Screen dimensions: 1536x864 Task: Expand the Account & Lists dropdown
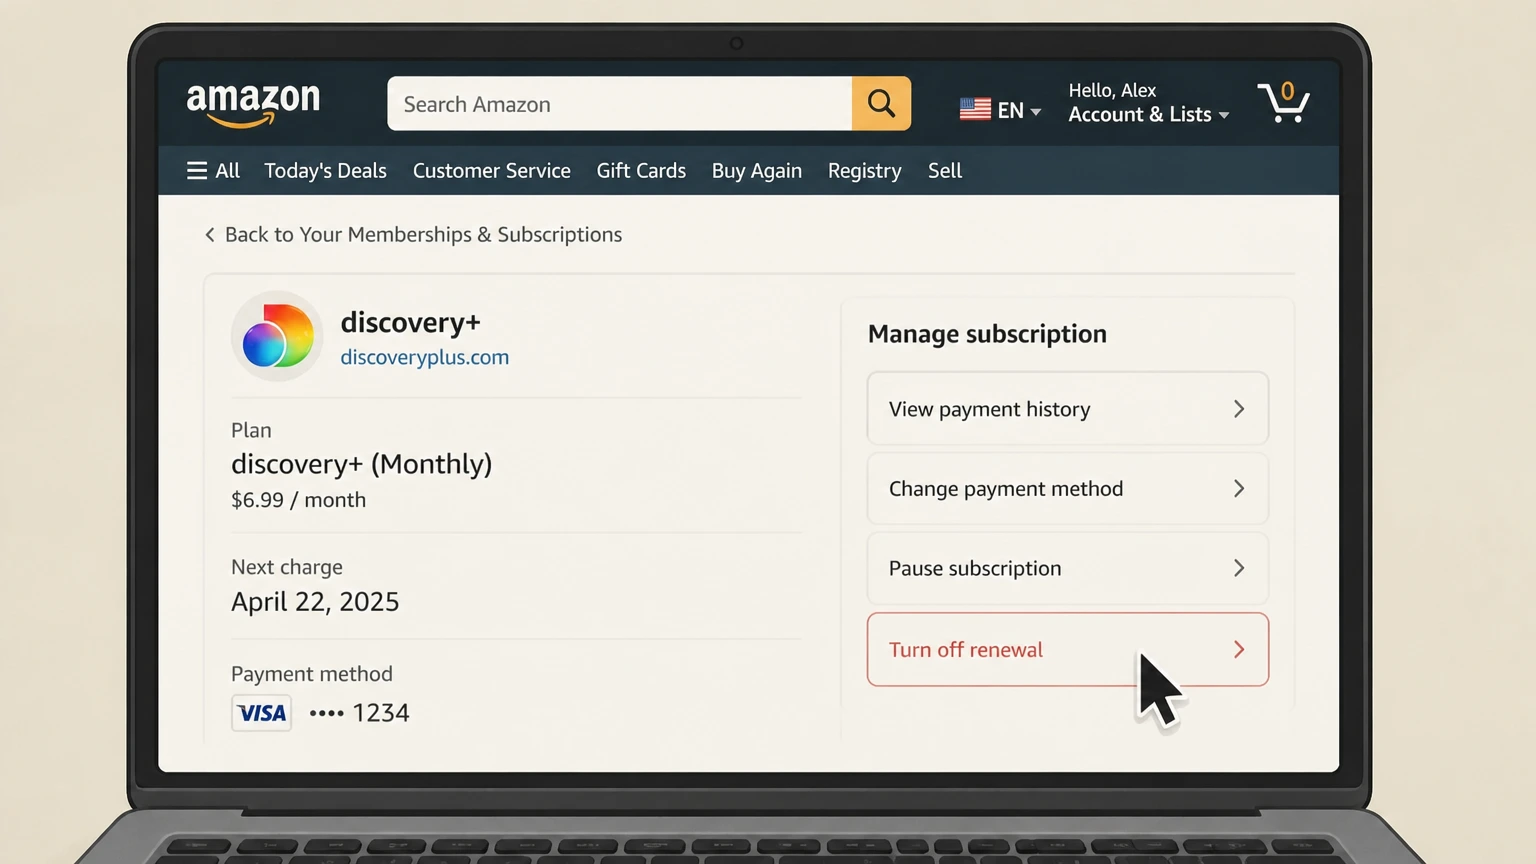[1148, 114]
